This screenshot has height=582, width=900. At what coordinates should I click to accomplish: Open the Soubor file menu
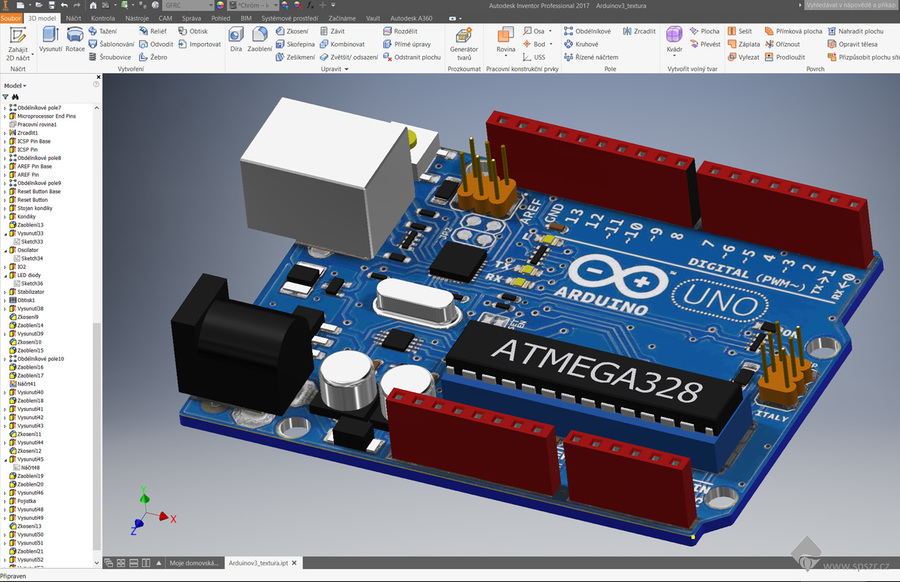(x=11, y=18)
